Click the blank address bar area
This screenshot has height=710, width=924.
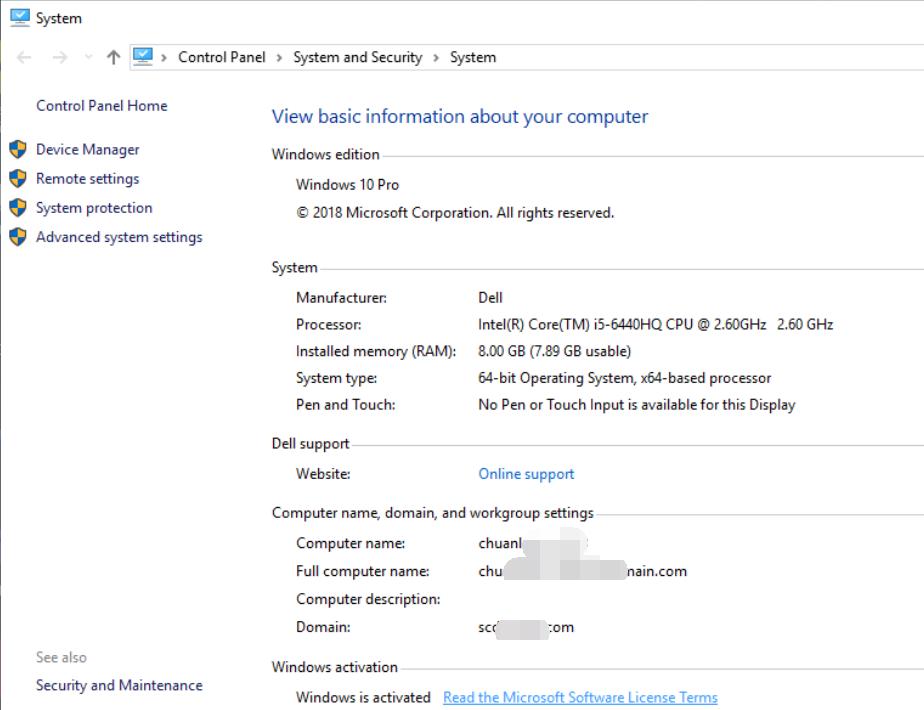(x=700, y=57)
